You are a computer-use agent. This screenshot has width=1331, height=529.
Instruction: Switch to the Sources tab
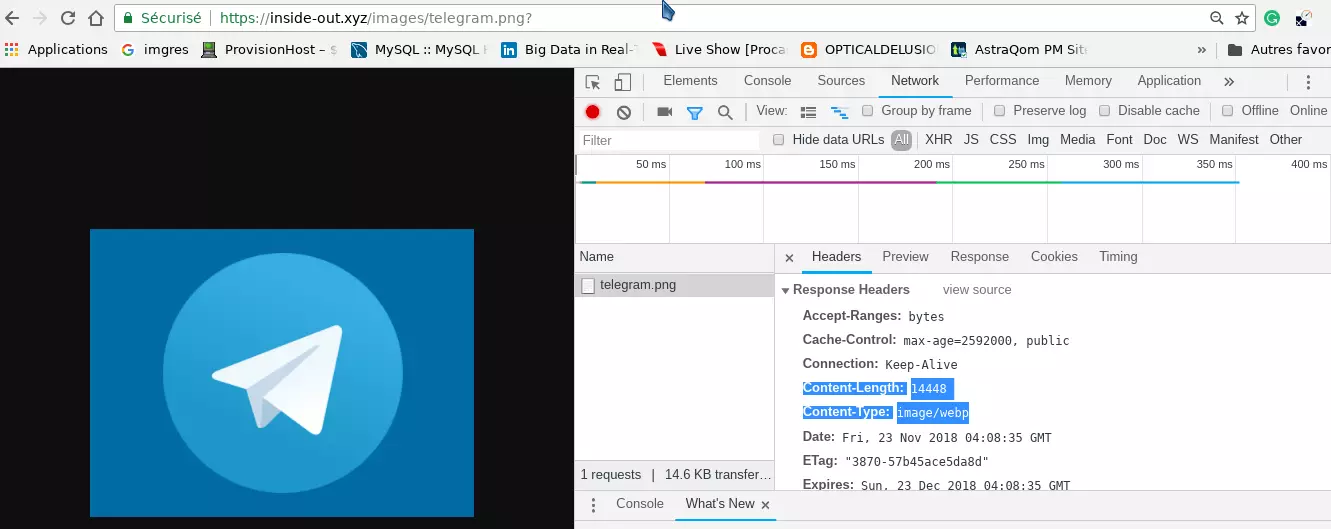[841, 81]
